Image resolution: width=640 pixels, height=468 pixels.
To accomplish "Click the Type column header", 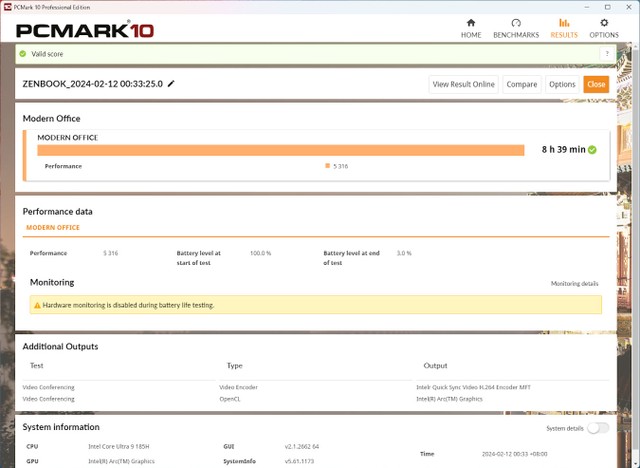I will [235, 366].
